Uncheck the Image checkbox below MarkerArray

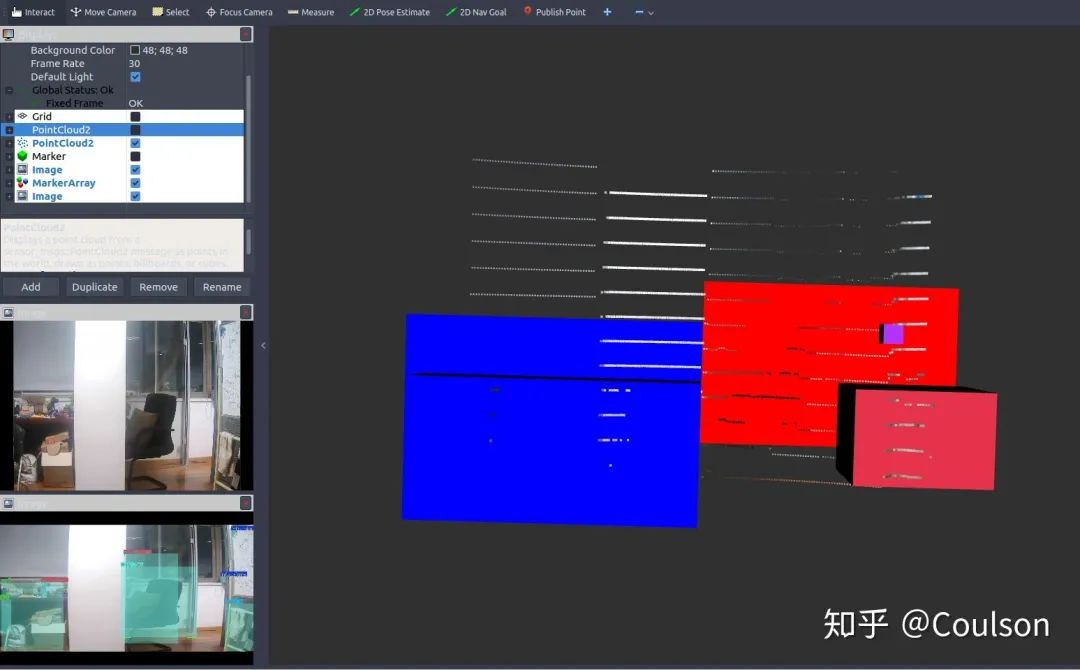(135, 196)
